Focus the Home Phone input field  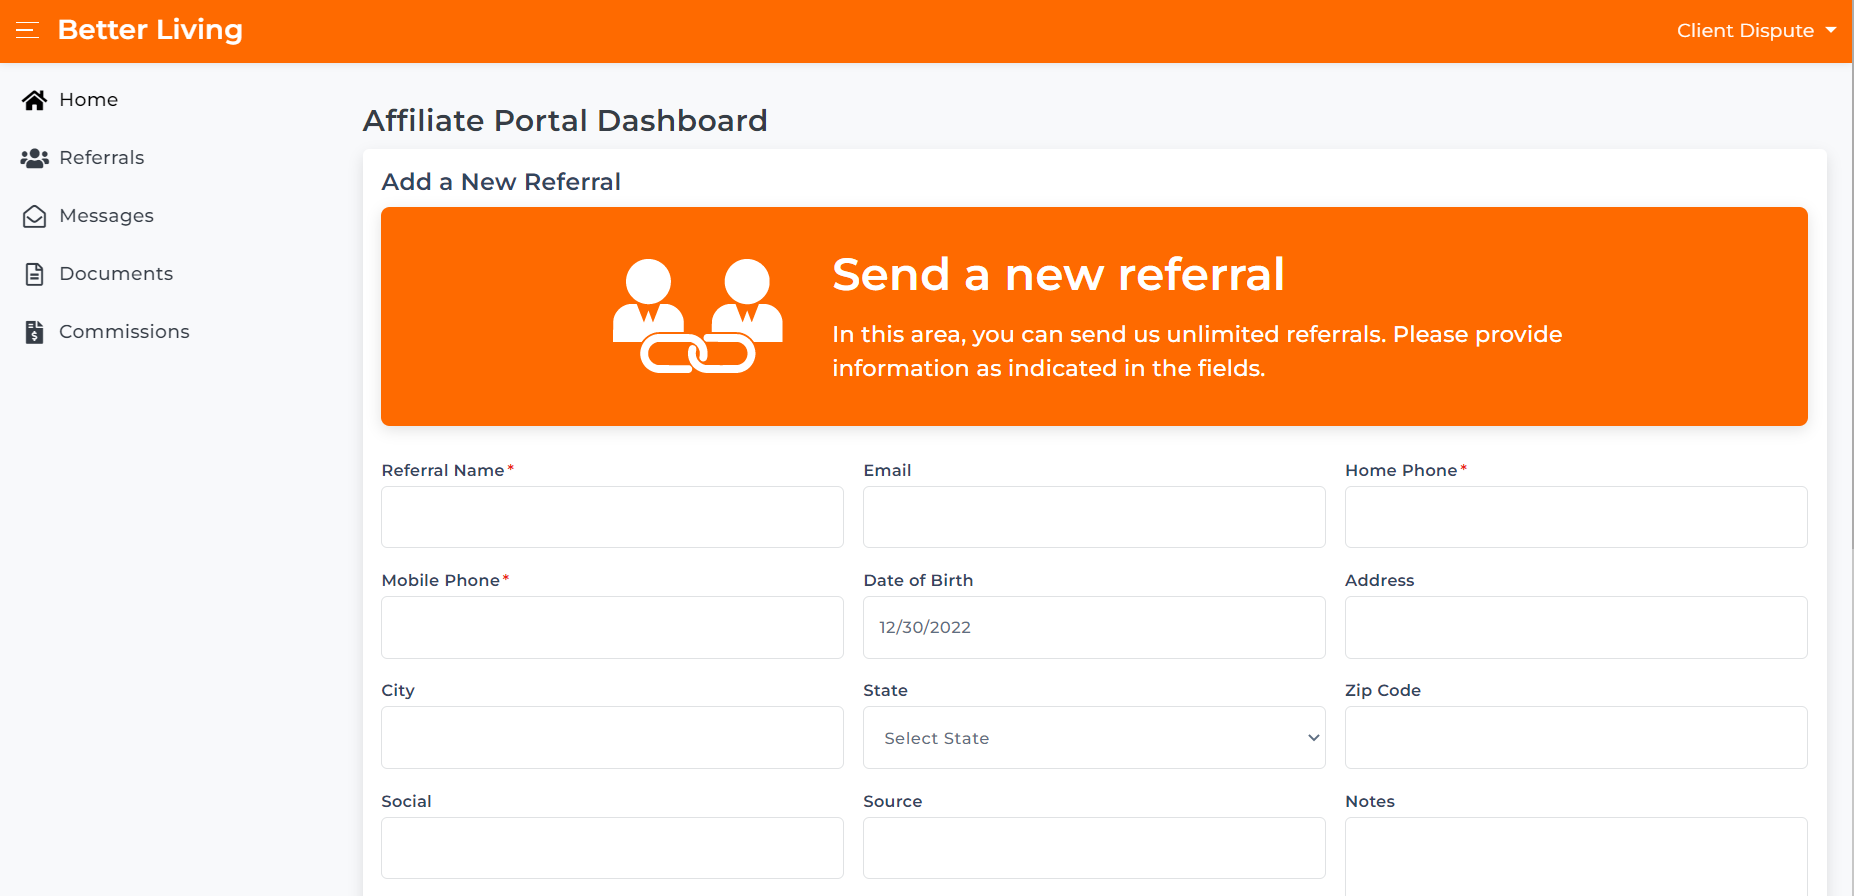click(1576, 517)
